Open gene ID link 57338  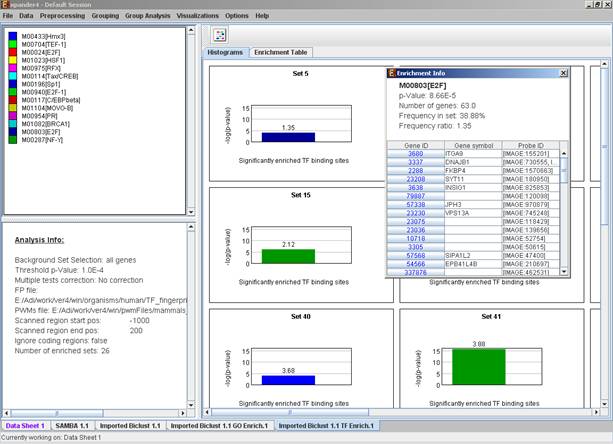pos(416,204)
